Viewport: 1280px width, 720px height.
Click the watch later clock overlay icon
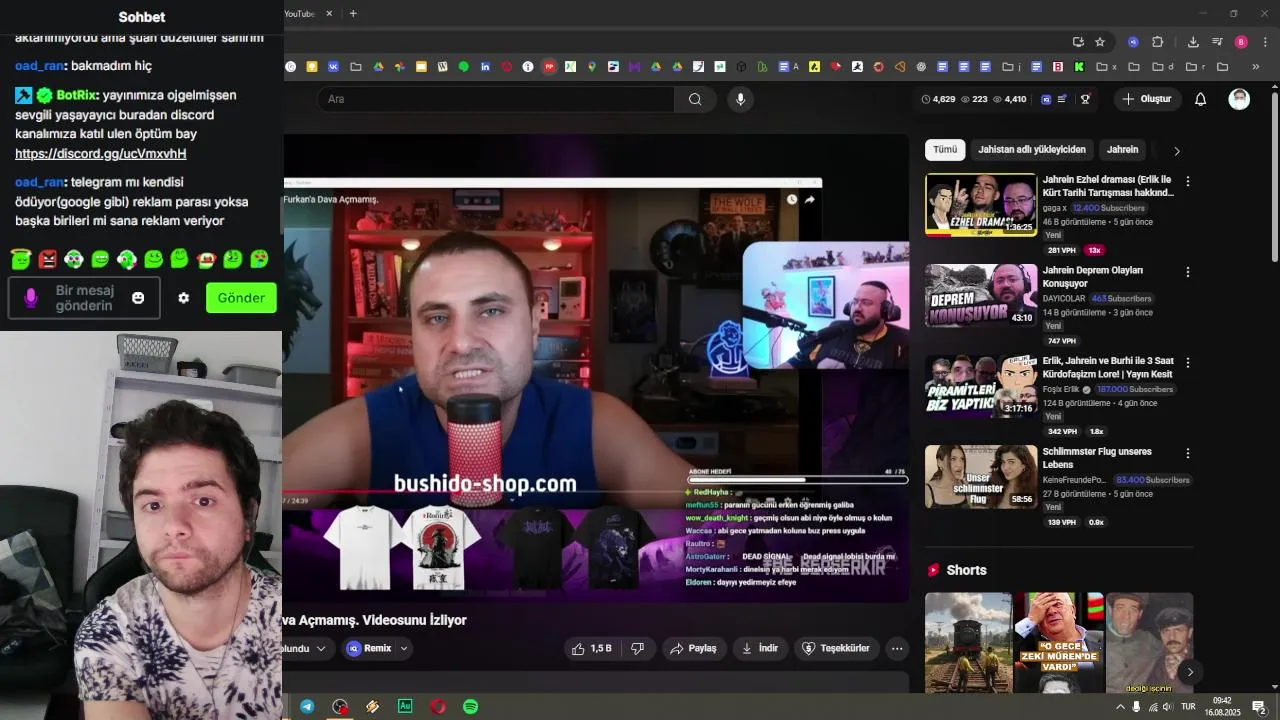click(792, 199)
